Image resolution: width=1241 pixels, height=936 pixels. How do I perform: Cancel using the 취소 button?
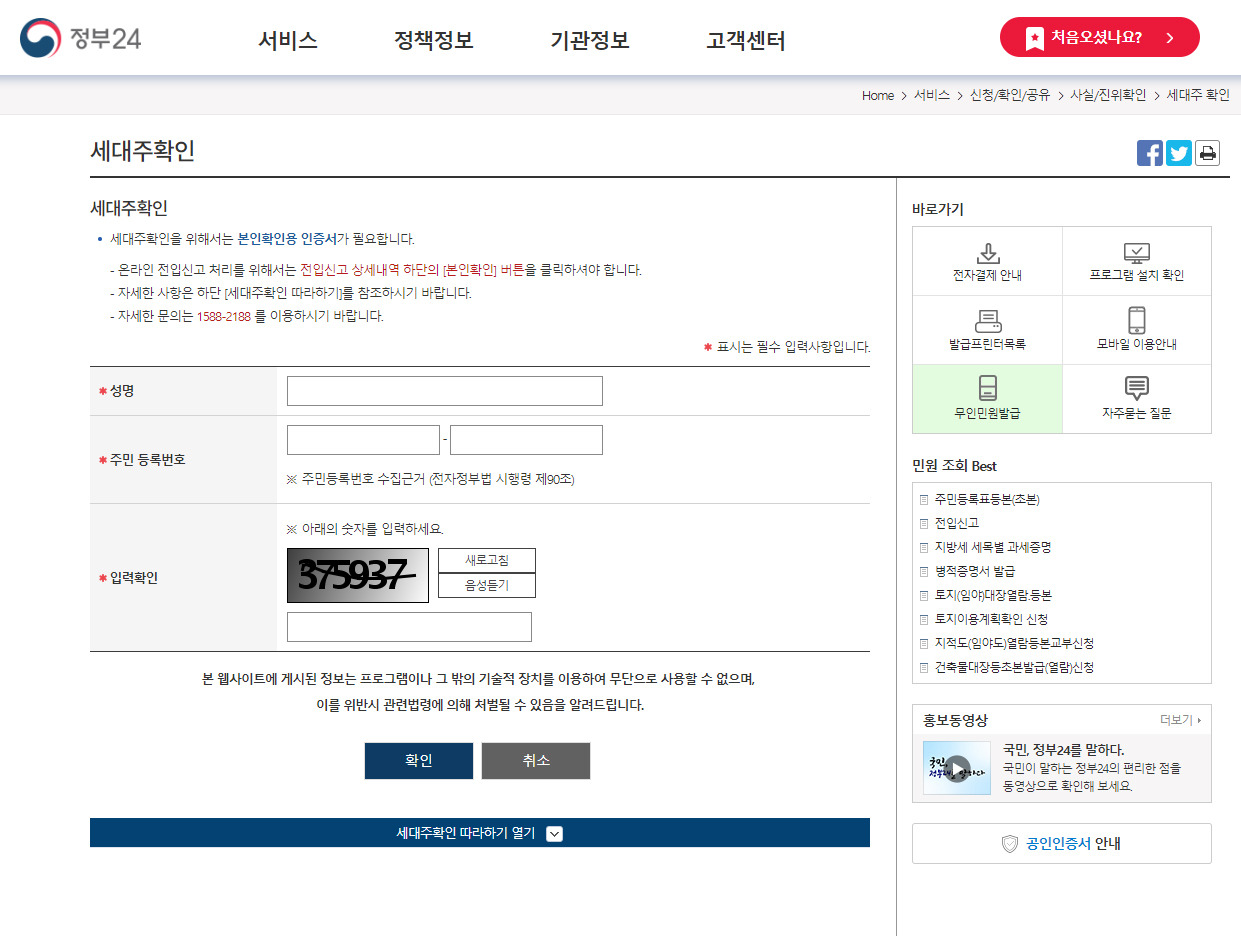pos(535,760)
